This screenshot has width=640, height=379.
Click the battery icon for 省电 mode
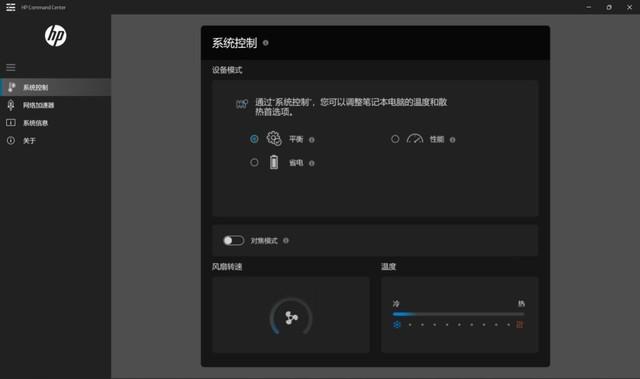tap(274, 162)
